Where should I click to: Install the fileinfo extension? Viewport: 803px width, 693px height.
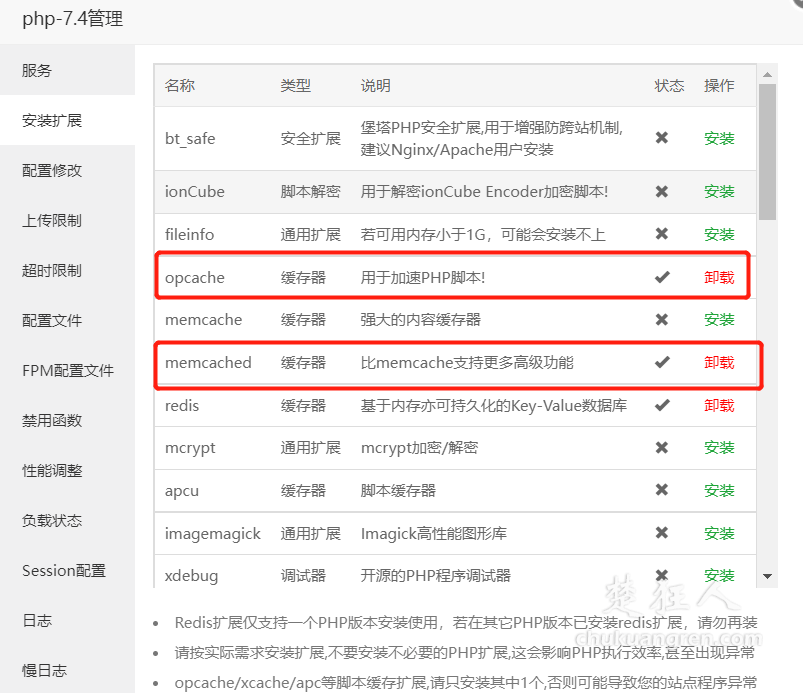coord(719,234)
